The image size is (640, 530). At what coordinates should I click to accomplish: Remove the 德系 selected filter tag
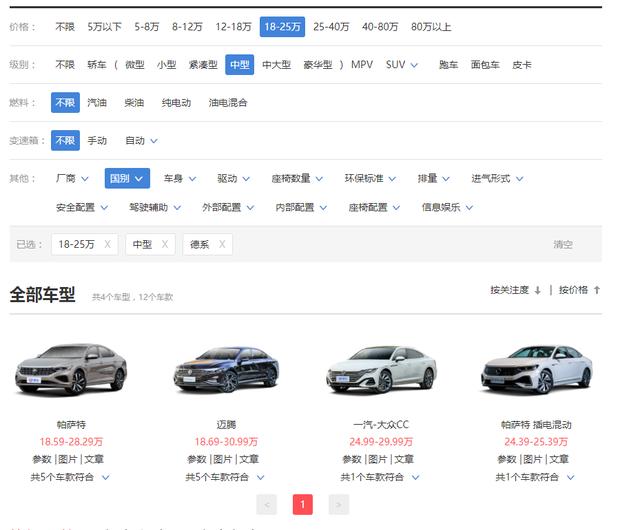222,244
